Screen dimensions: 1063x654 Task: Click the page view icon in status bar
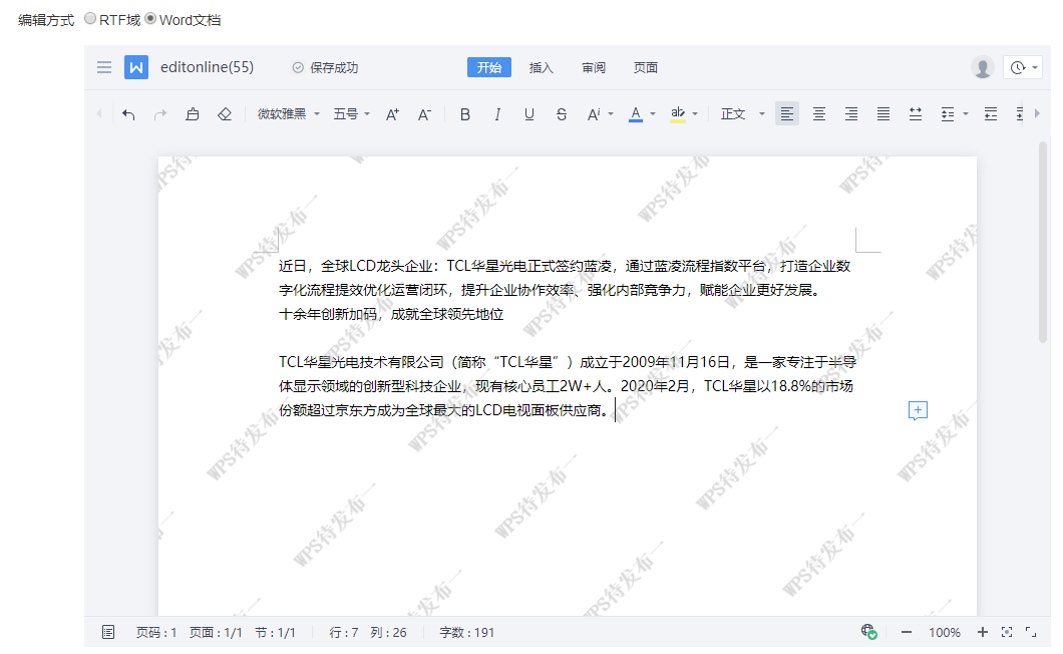[108, 632]
